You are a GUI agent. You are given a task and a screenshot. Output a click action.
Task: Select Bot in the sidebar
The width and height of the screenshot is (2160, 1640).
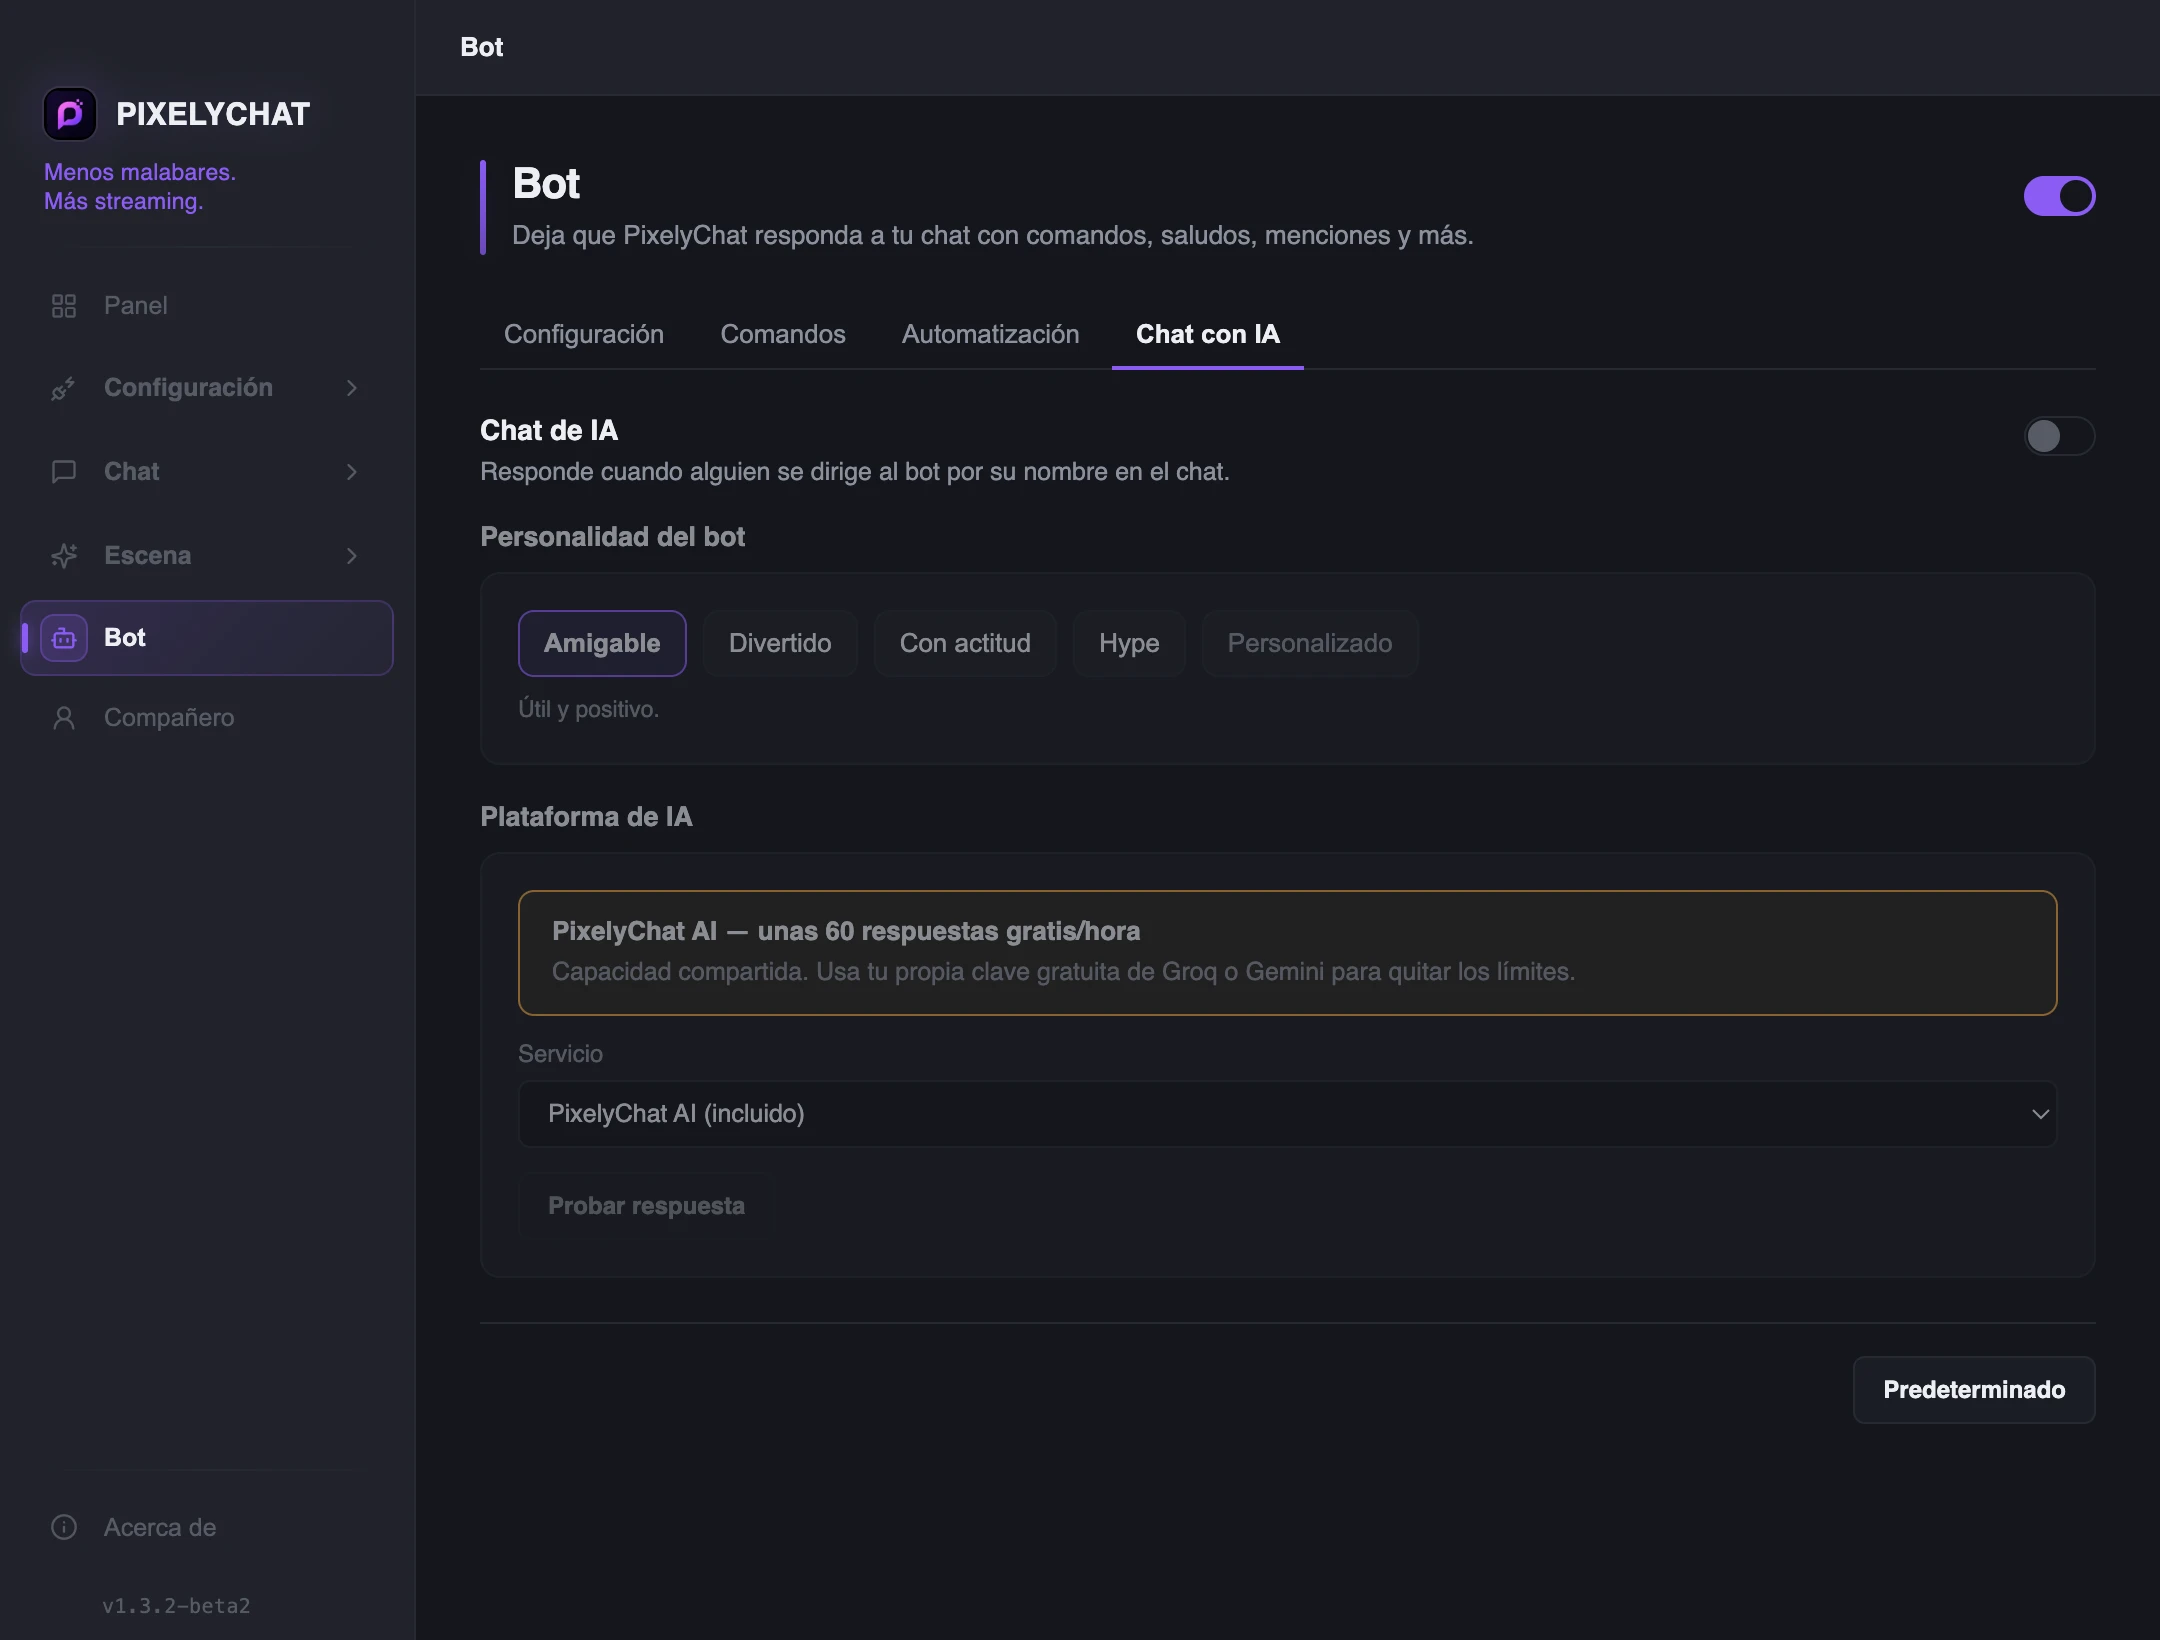tap(206, 638)
